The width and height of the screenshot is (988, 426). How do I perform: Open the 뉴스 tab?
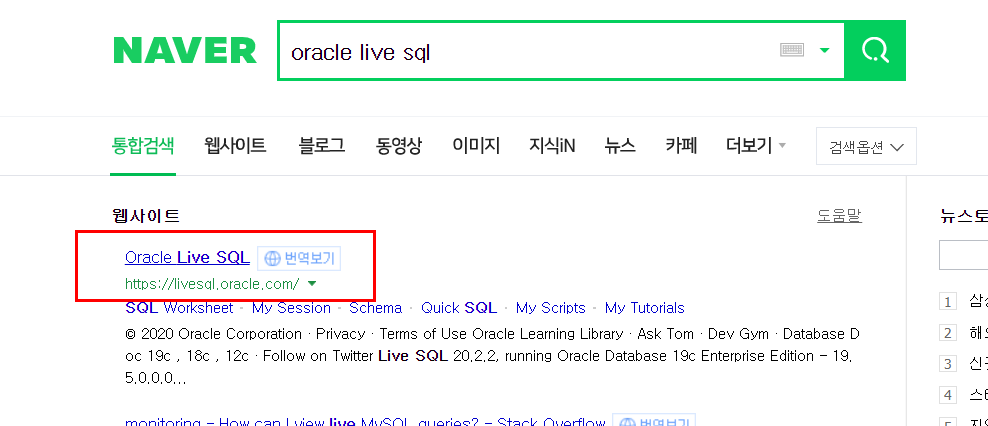click(620, 146)
